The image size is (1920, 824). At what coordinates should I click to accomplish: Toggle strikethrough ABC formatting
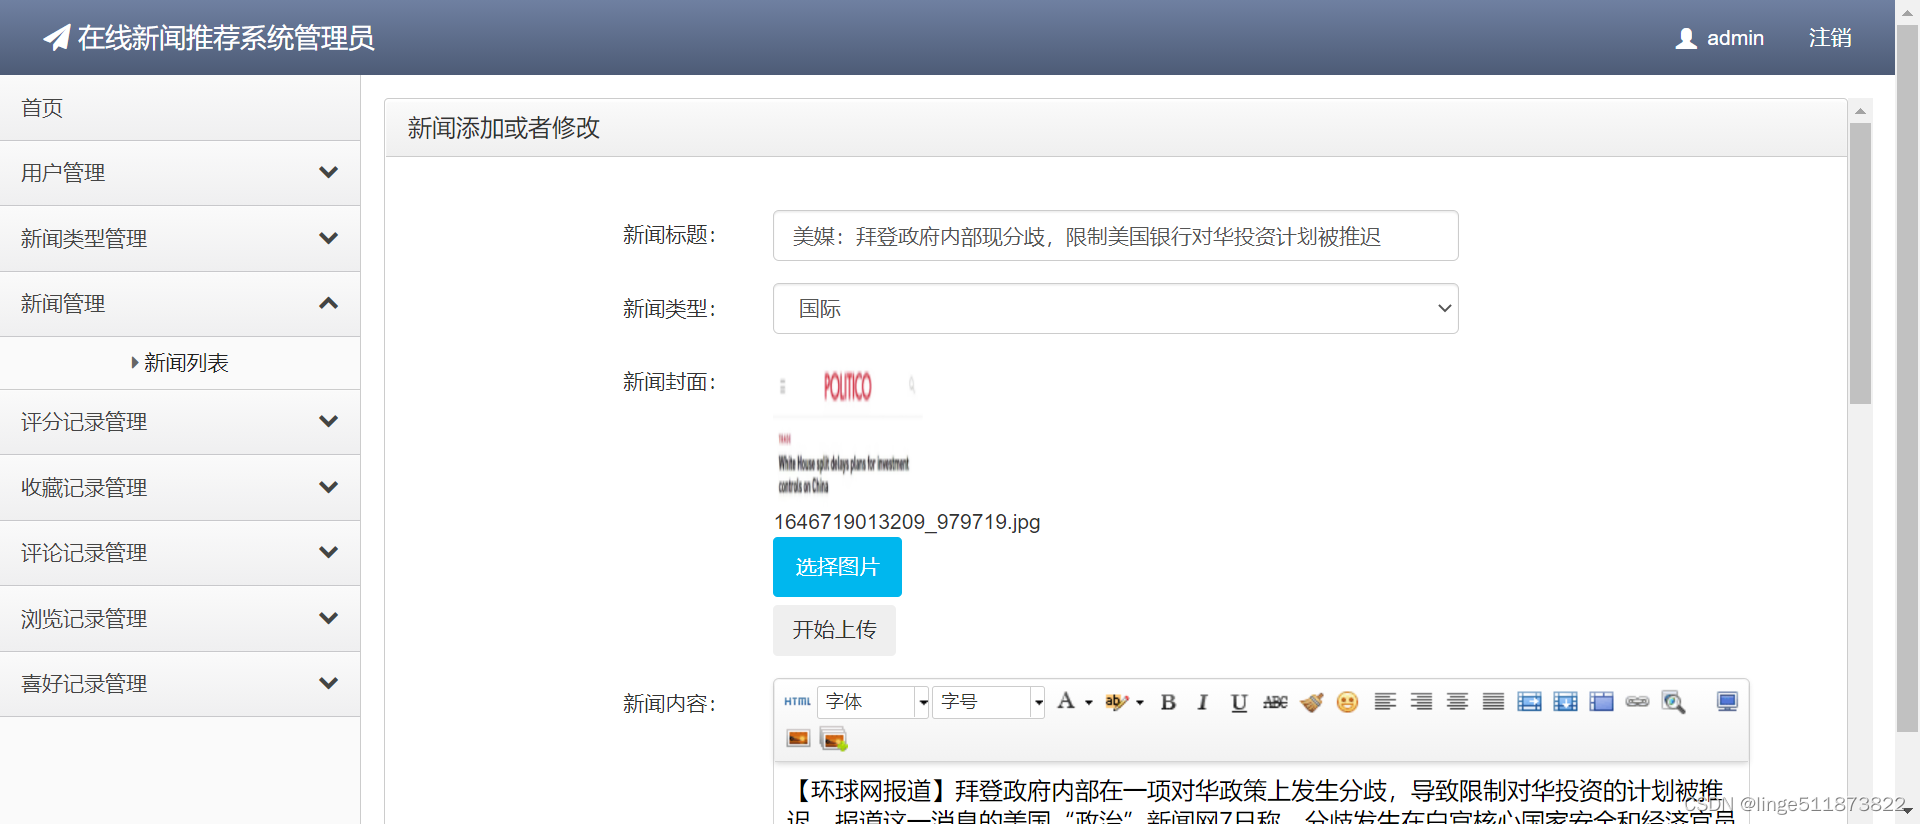(1275, 702)
